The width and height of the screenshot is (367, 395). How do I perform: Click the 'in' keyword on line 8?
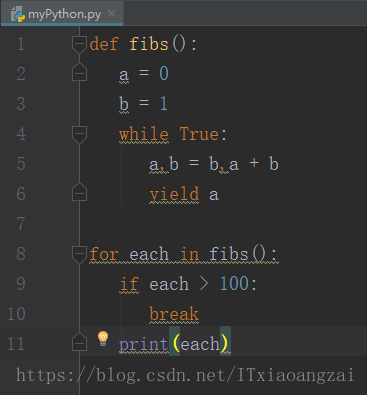(189, 254)
